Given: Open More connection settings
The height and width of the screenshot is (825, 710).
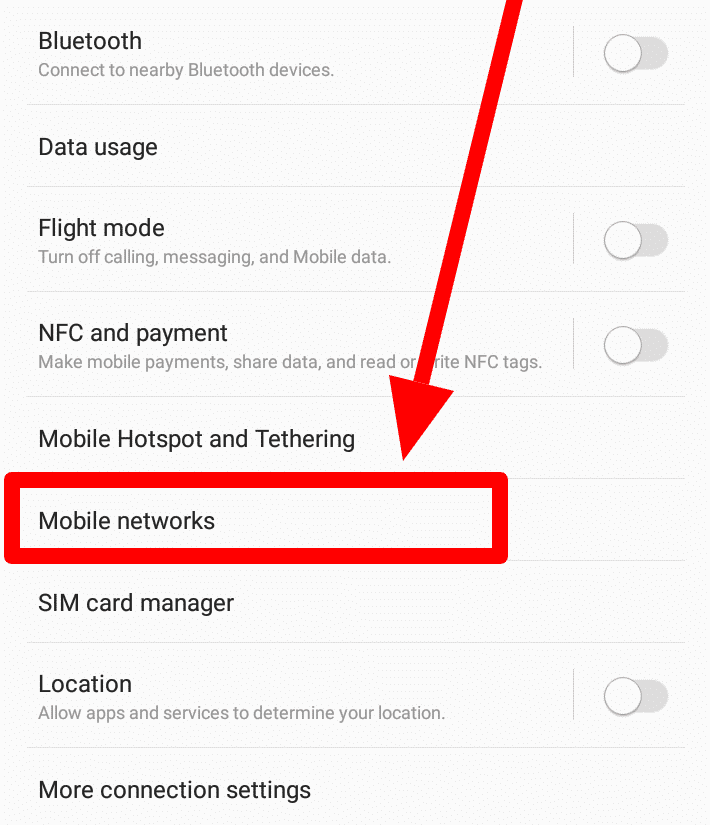Looking at the screenshot, I should (x=175, y=790).
